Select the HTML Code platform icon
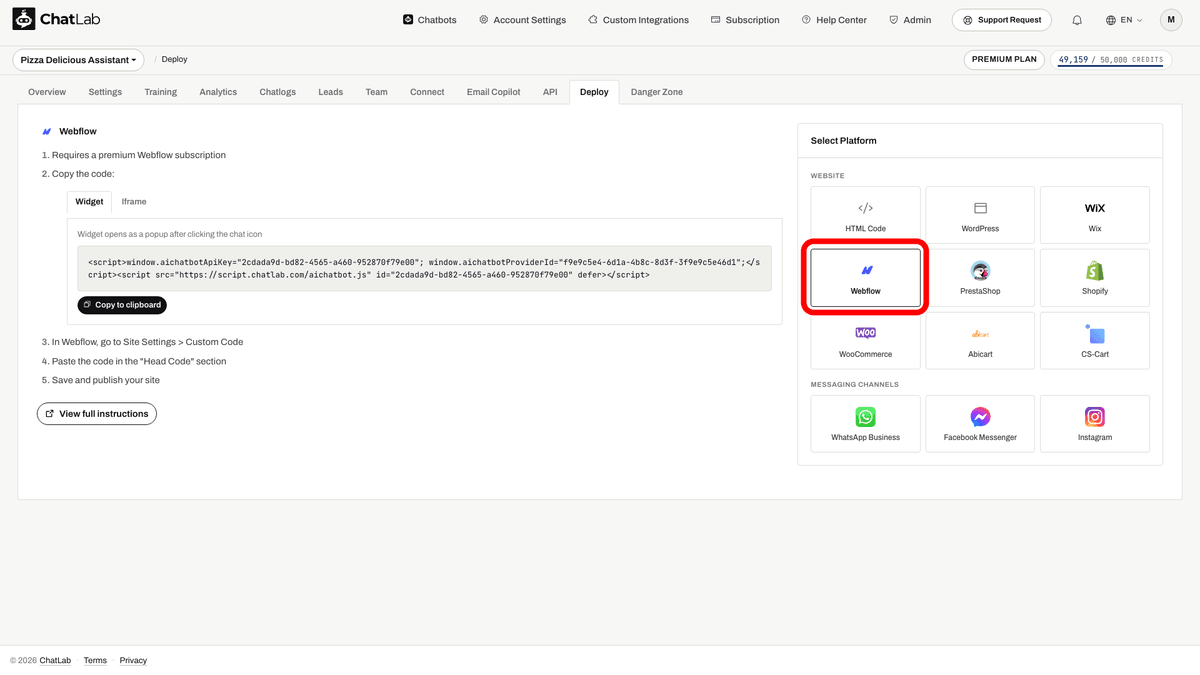Viewport: 1200px width, 675px height. tap(866, 208)
